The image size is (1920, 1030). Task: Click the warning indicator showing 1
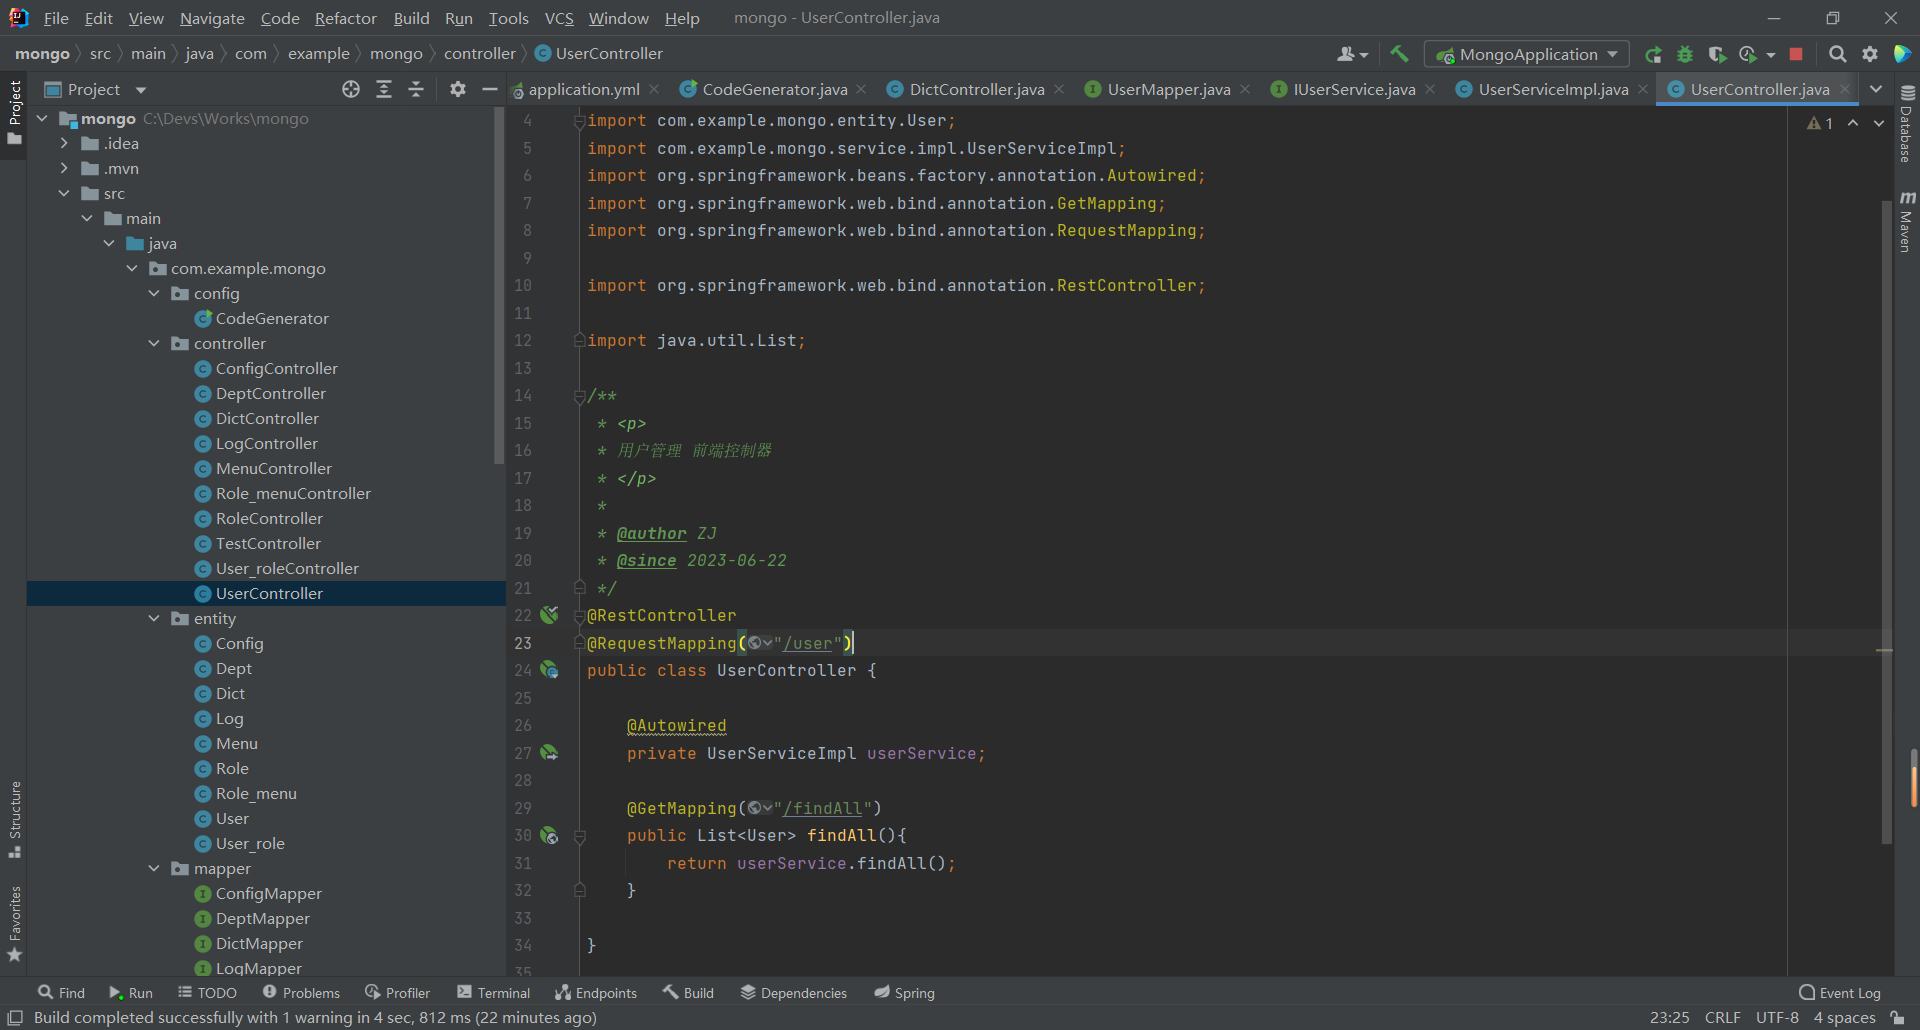pos(1820,123)
